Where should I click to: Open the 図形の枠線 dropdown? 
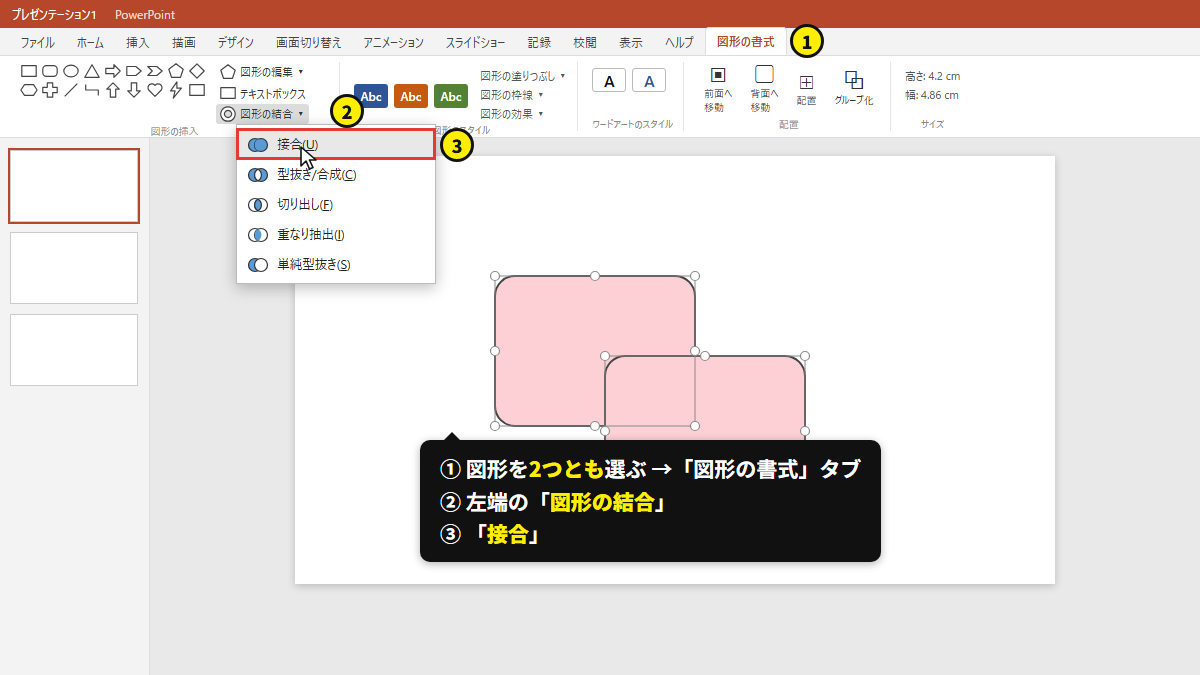pyautogui.click(x=511, y=94)
